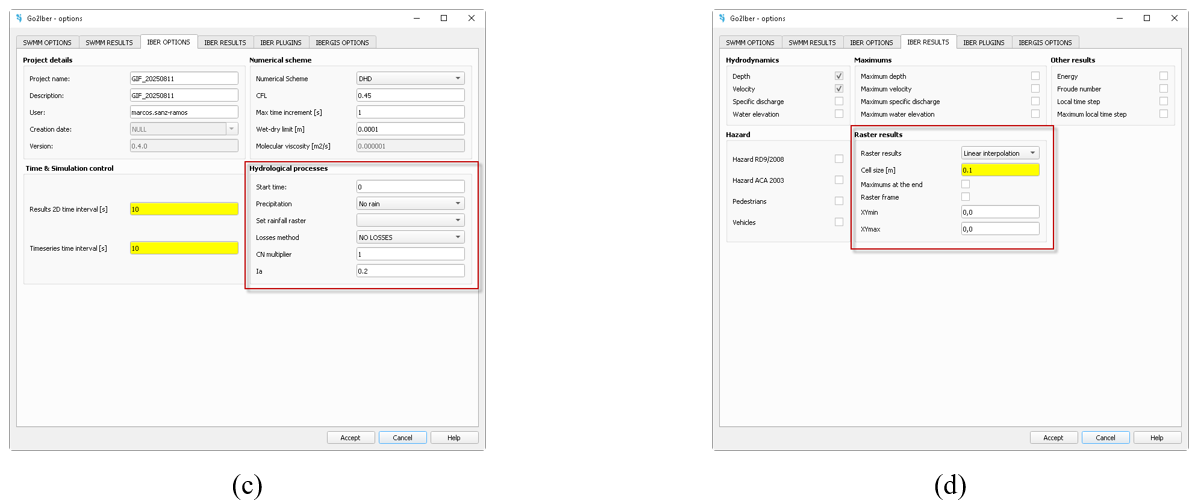Select the IBERGIS OPTIONS tab in dialog (d)
Image resolution: width=1194 pixels, height=503 pixels.
[x=1044, y=42]
